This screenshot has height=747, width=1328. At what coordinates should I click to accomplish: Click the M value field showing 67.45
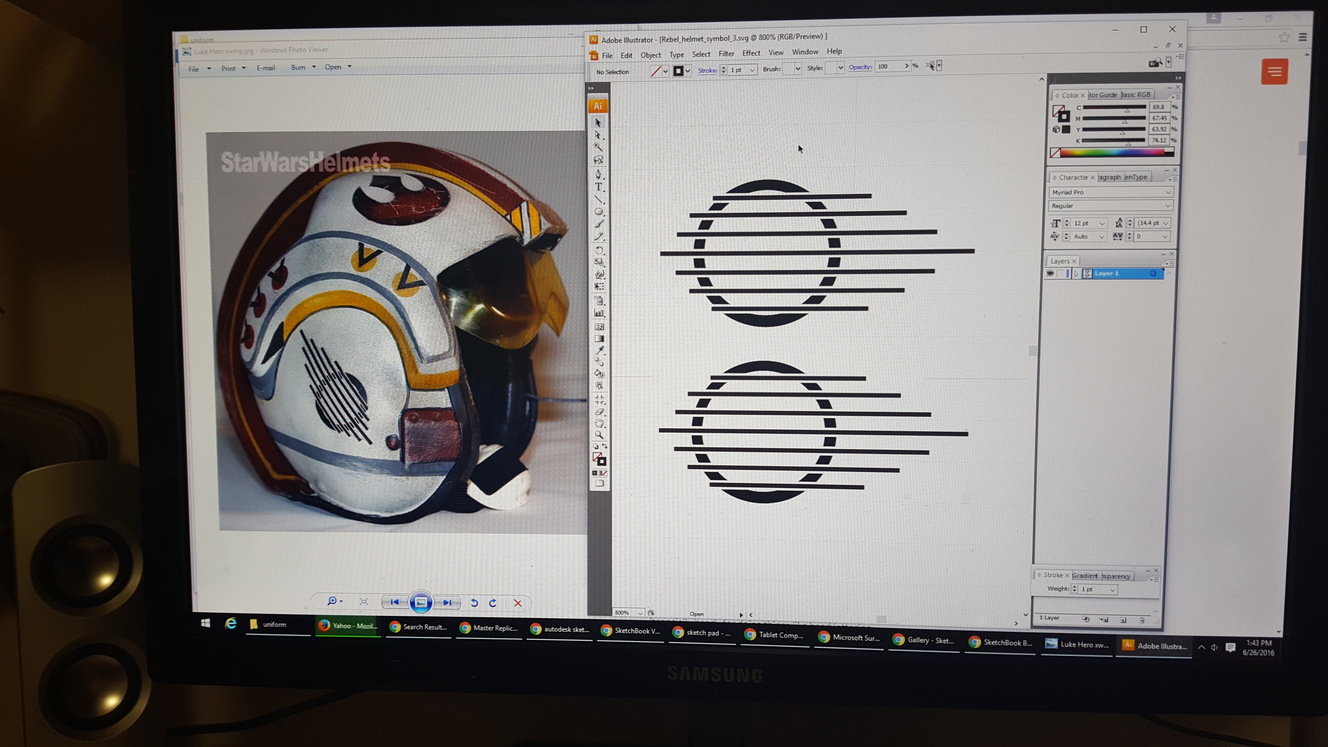(1159, 118)
